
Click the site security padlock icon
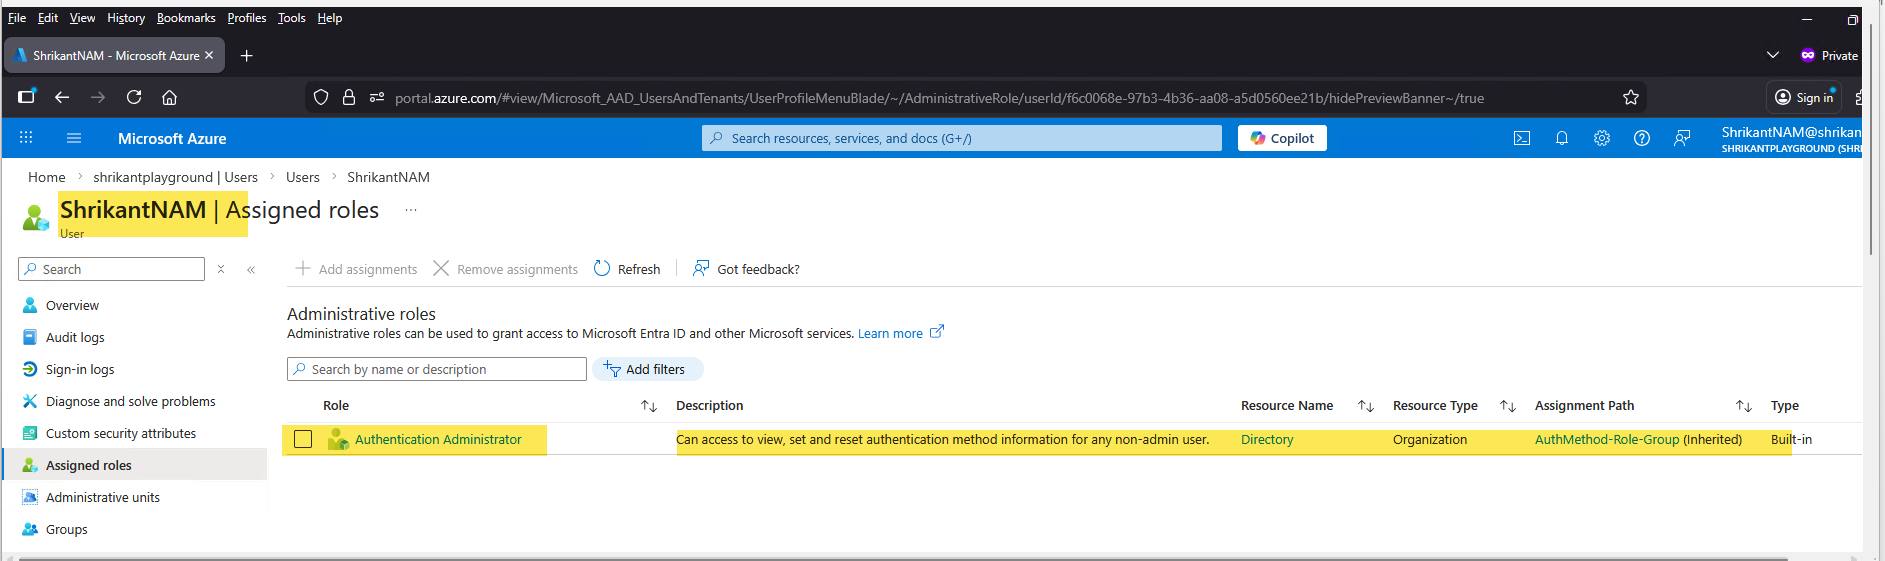point(349,97)
